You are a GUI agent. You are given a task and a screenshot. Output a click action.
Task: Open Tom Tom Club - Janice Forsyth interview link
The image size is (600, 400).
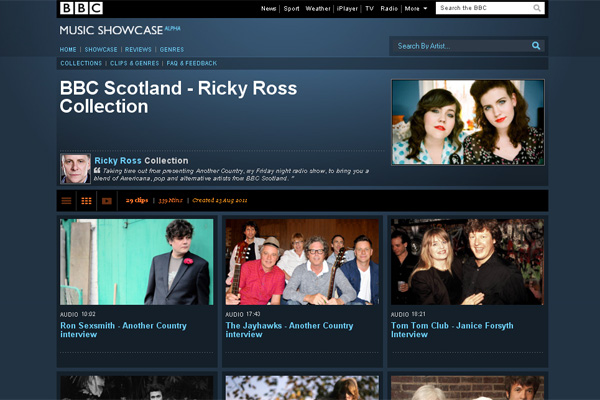click(x=452, y=330)
